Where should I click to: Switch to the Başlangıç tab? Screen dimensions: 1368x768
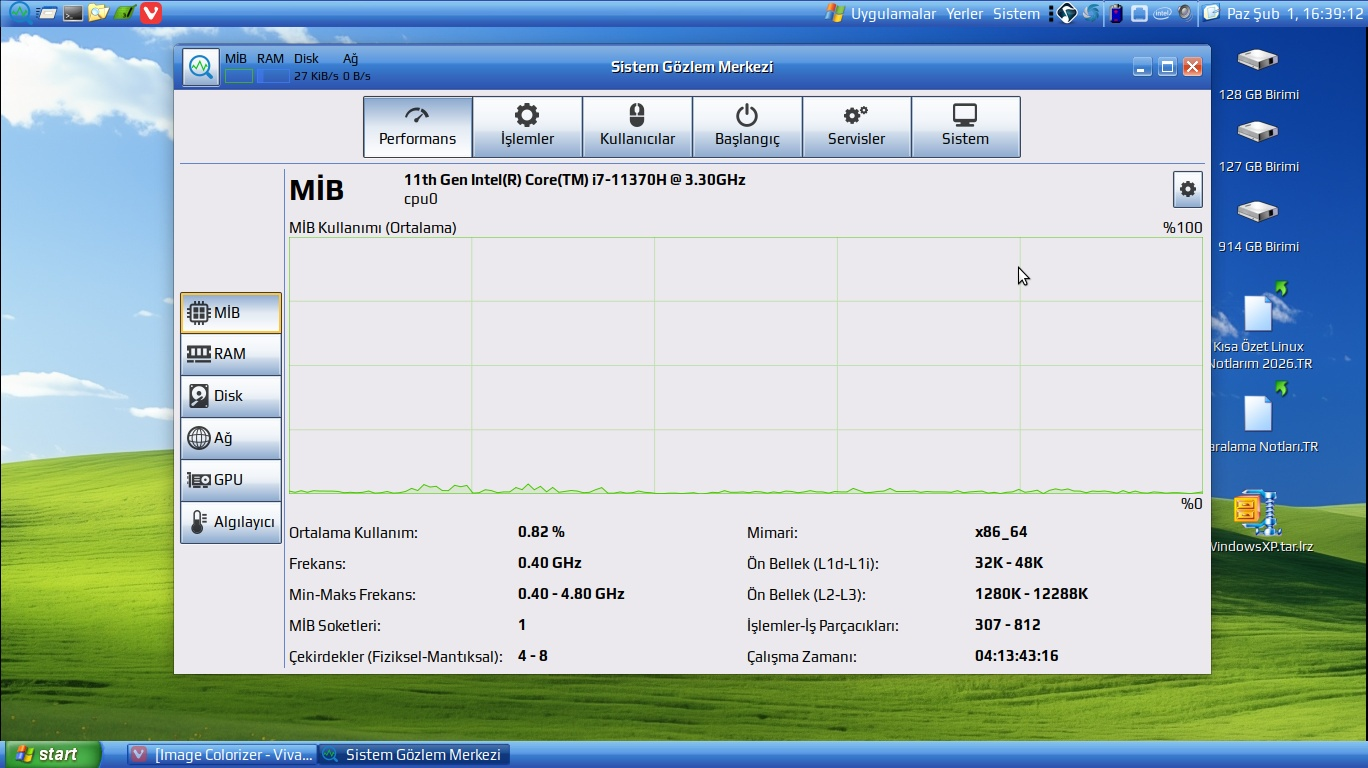tap(747, 127)
